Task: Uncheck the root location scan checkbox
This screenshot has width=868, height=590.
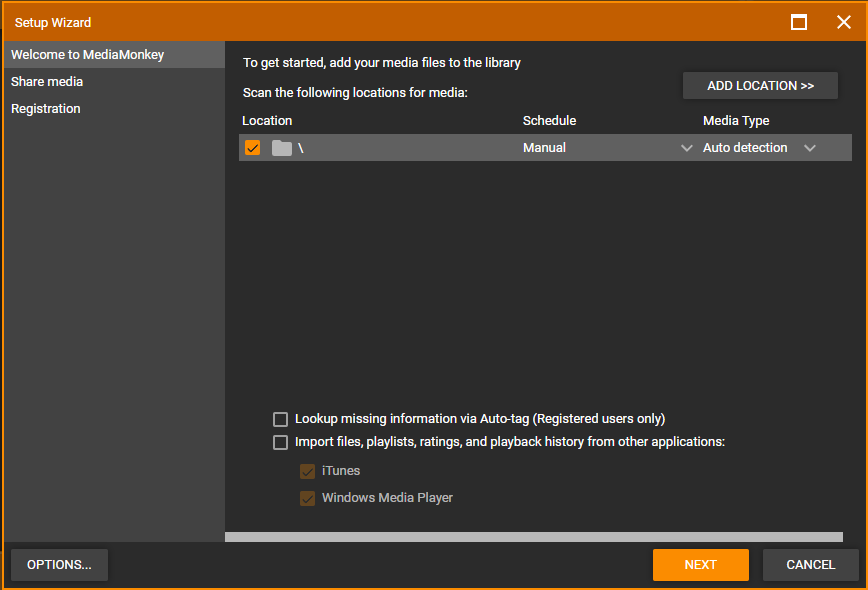Action: click(x=253, y=148)
